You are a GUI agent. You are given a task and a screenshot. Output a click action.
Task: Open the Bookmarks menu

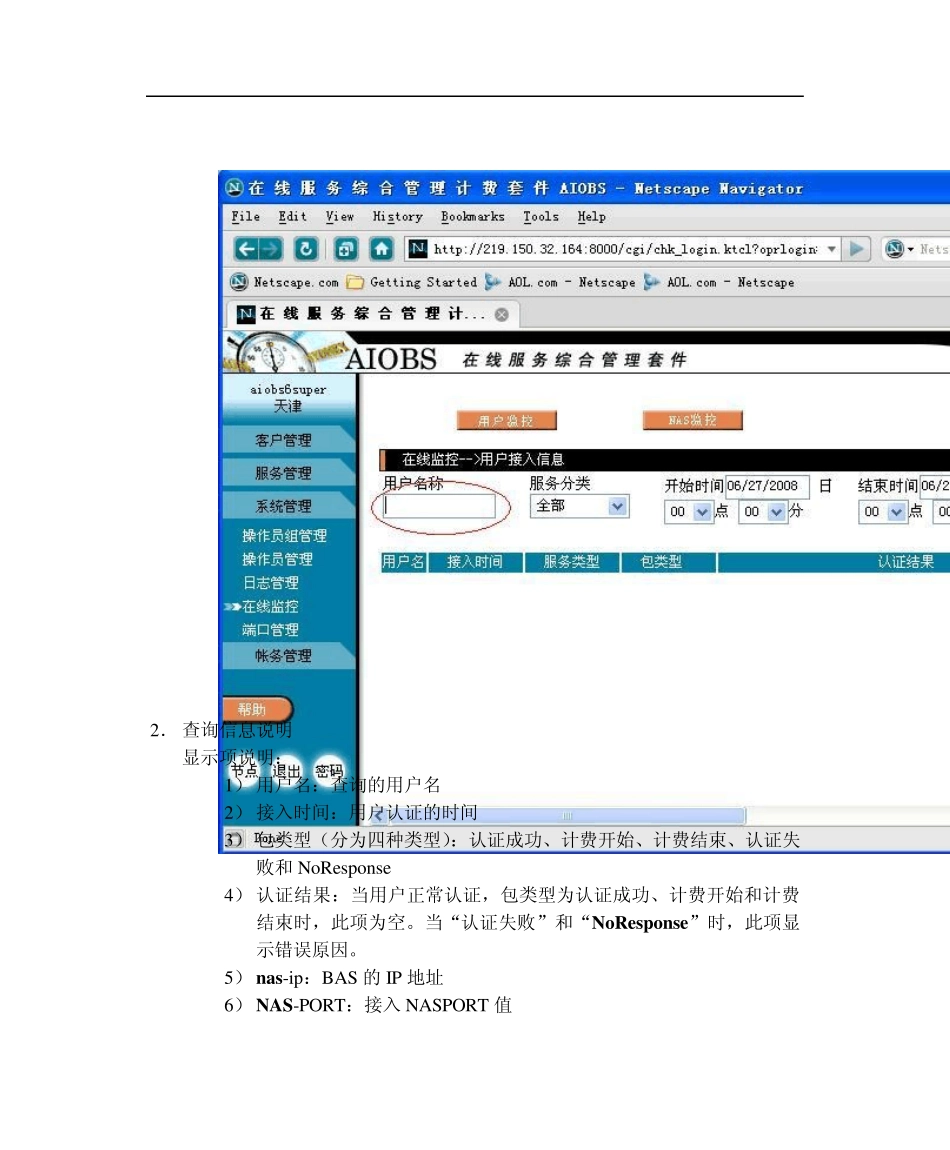[472, 217]
